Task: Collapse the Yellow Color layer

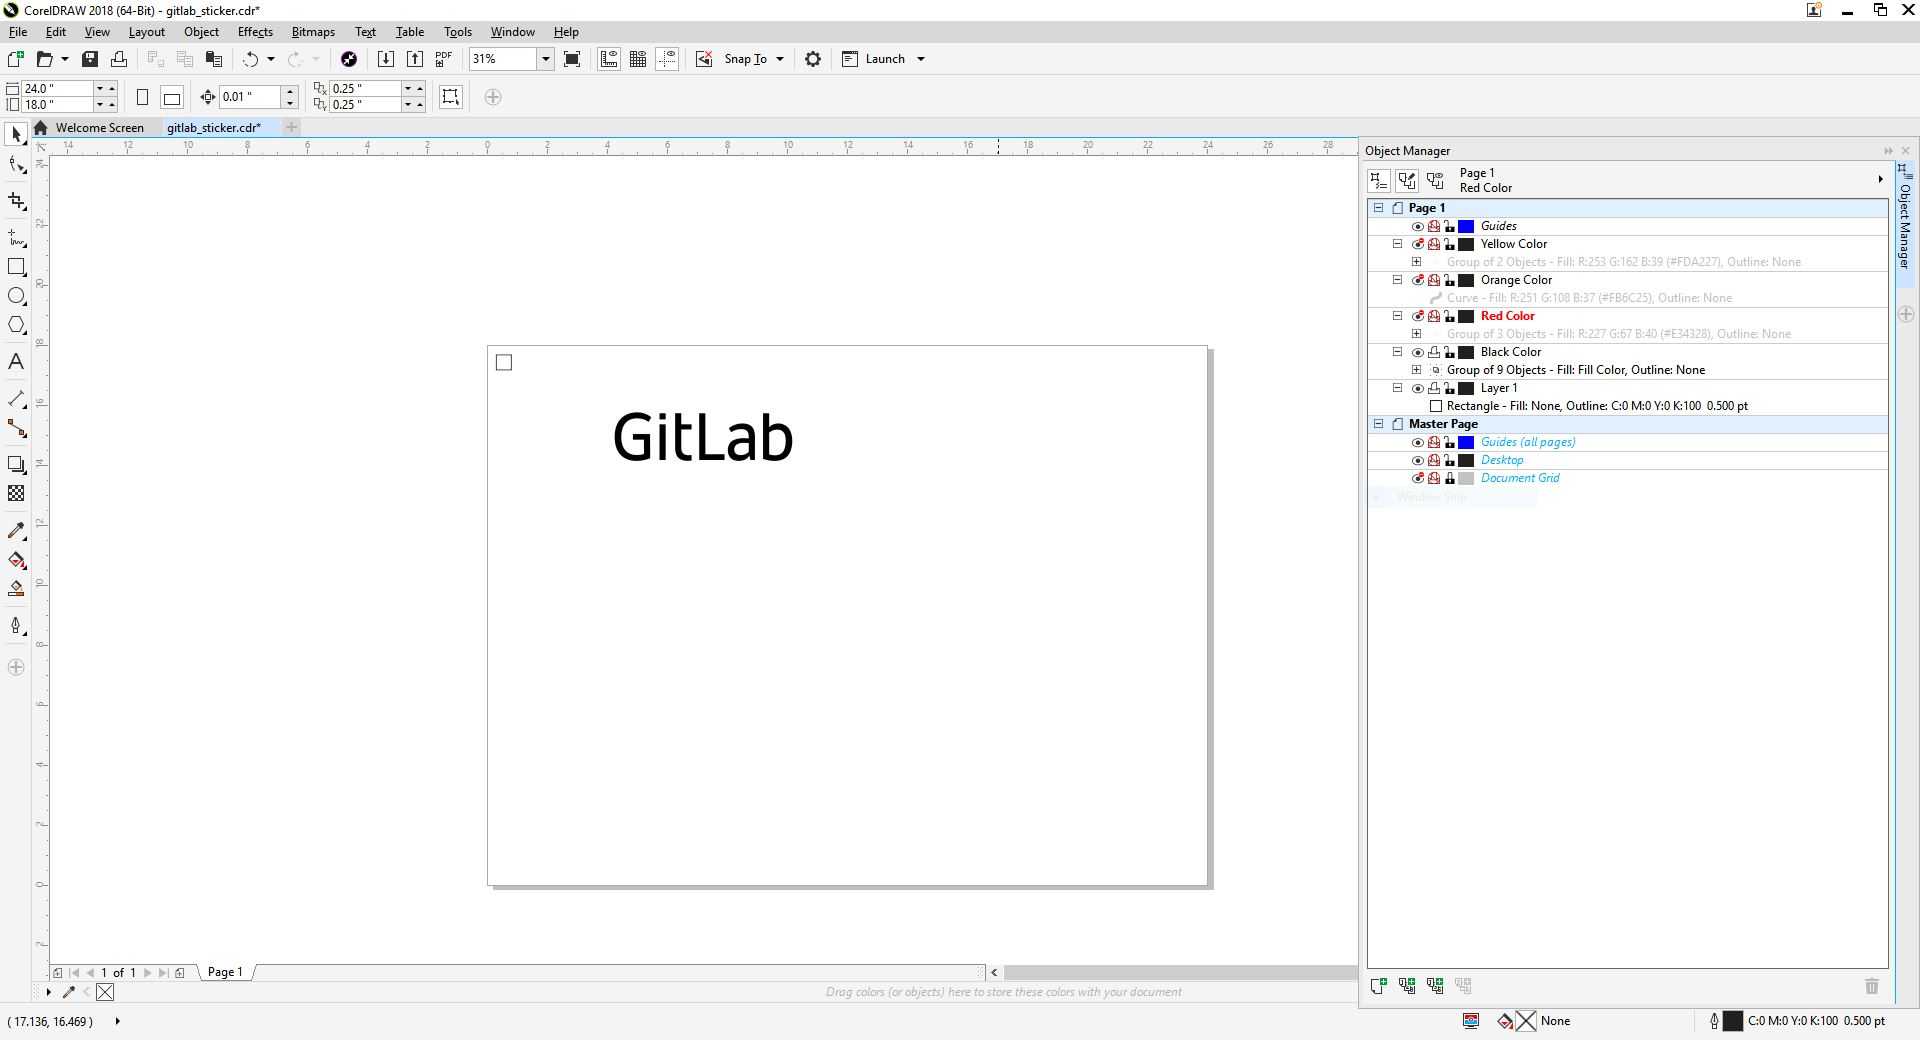Action: click(1398, 244)
